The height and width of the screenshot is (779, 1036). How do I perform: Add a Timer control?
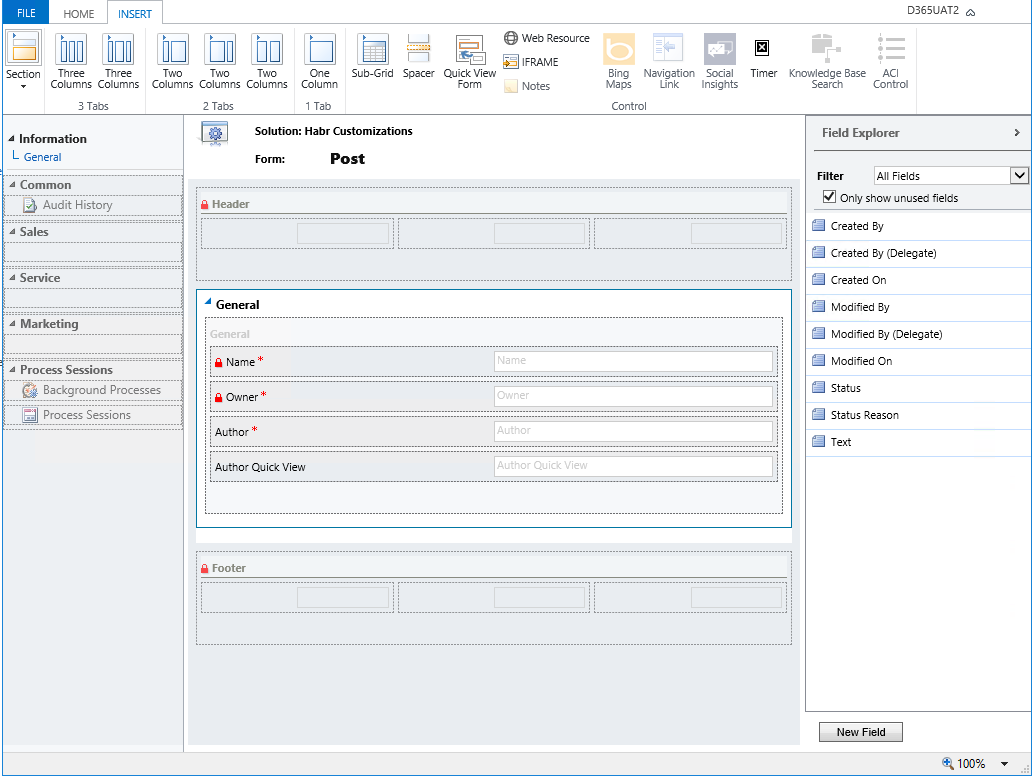[763, 60]
